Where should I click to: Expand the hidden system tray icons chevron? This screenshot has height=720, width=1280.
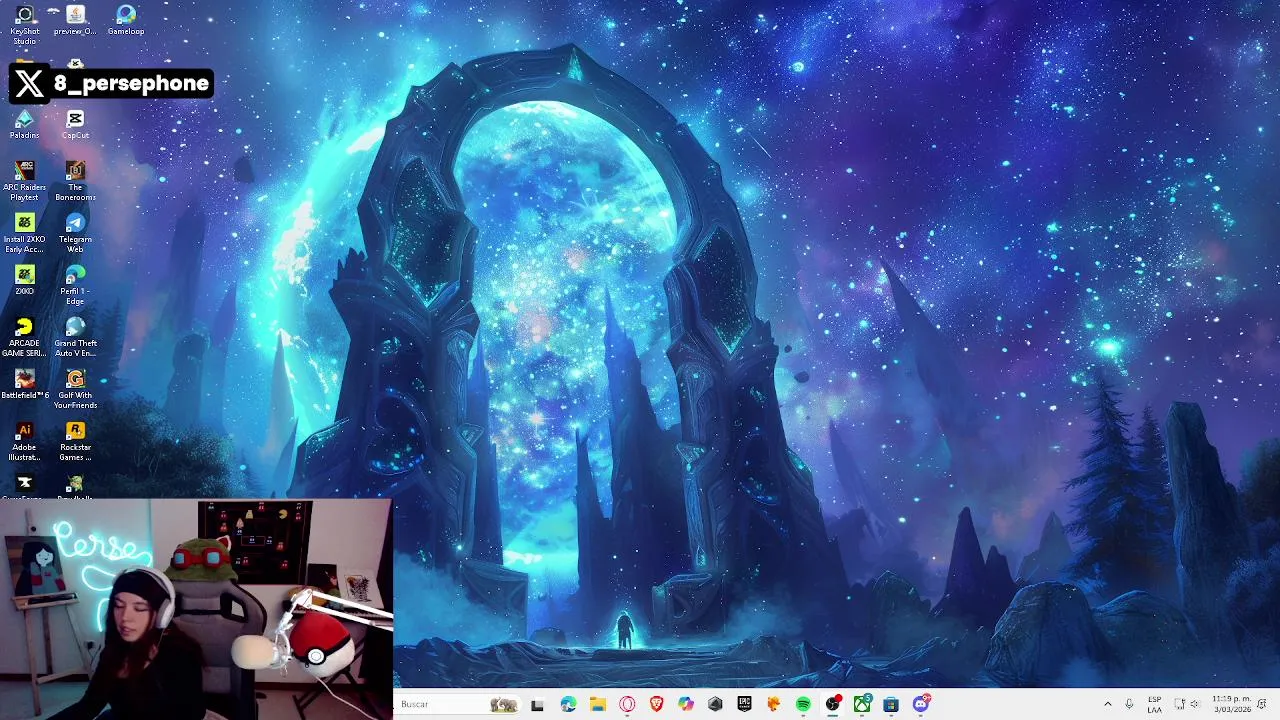coord(1107,704)
